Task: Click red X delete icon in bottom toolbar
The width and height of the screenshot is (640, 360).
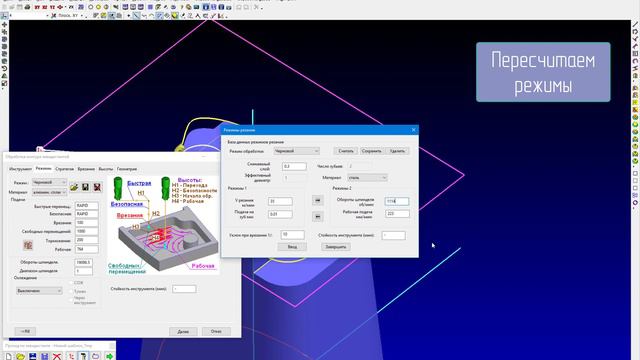Action: pyautogui.click(x=57, y=356)
